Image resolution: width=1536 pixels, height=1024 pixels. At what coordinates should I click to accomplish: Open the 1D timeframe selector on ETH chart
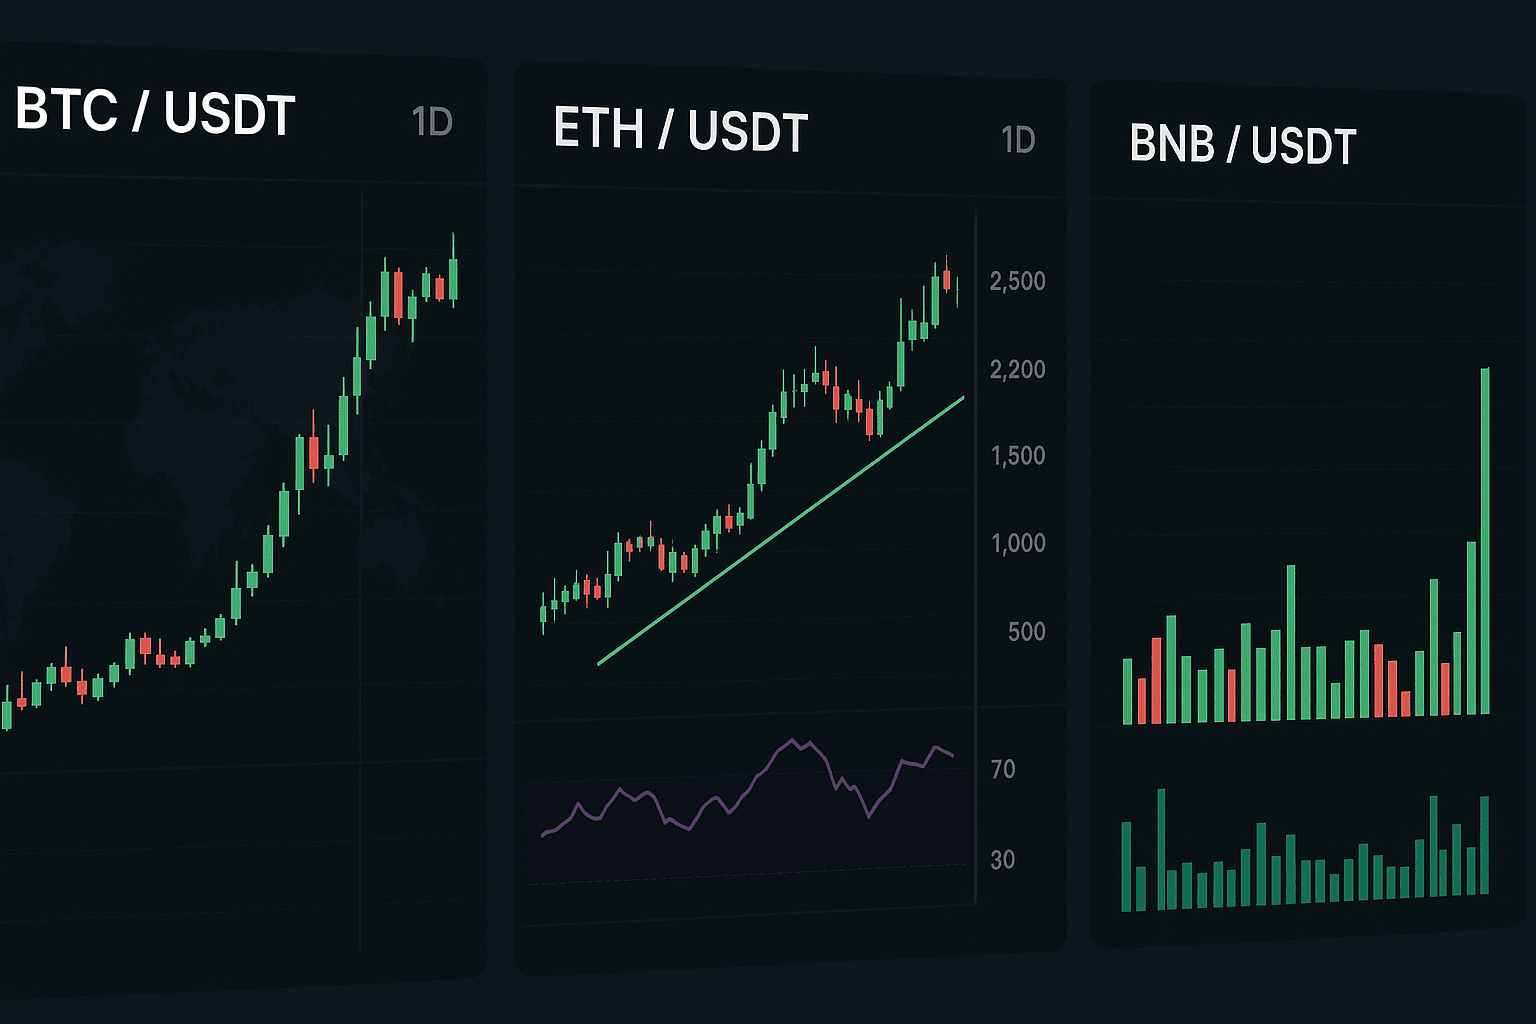click(x=1018, y=140)
